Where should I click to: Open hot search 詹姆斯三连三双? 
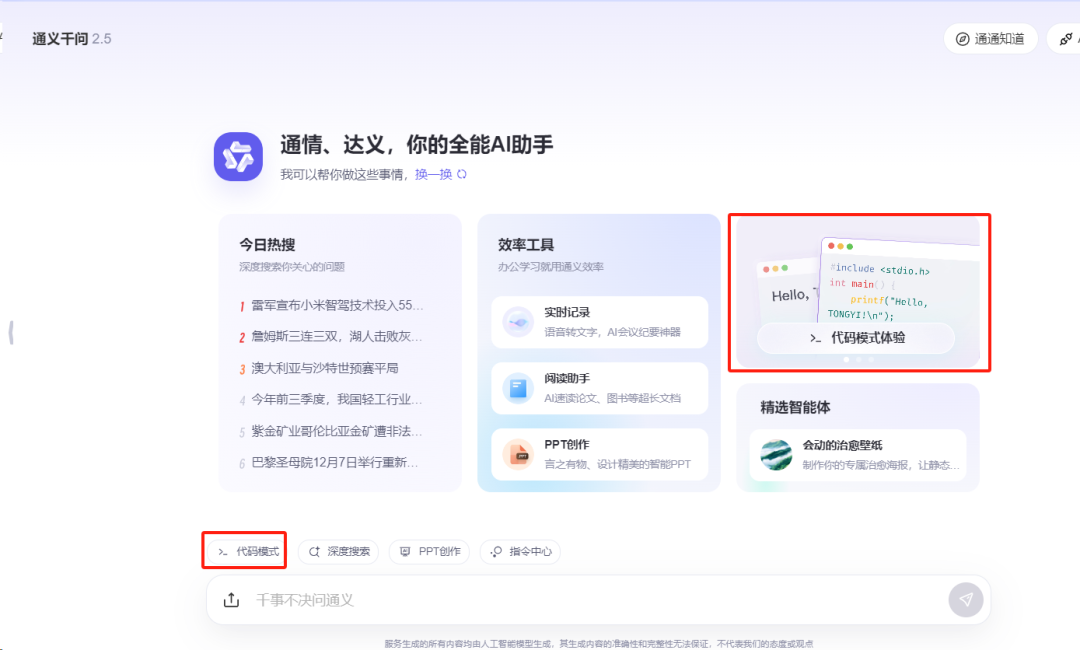[x=337, y=336]
